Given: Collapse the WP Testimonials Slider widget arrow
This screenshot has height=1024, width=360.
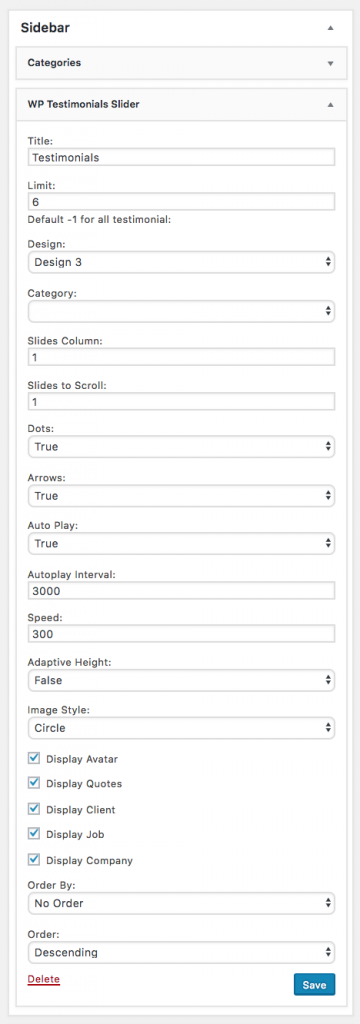Looking at the screenshot, I should (331, 104).
